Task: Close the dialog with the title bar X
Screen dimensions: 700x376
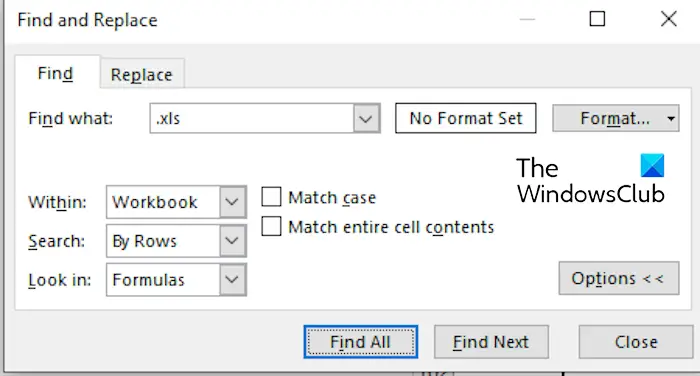Action: pos(669,19)
